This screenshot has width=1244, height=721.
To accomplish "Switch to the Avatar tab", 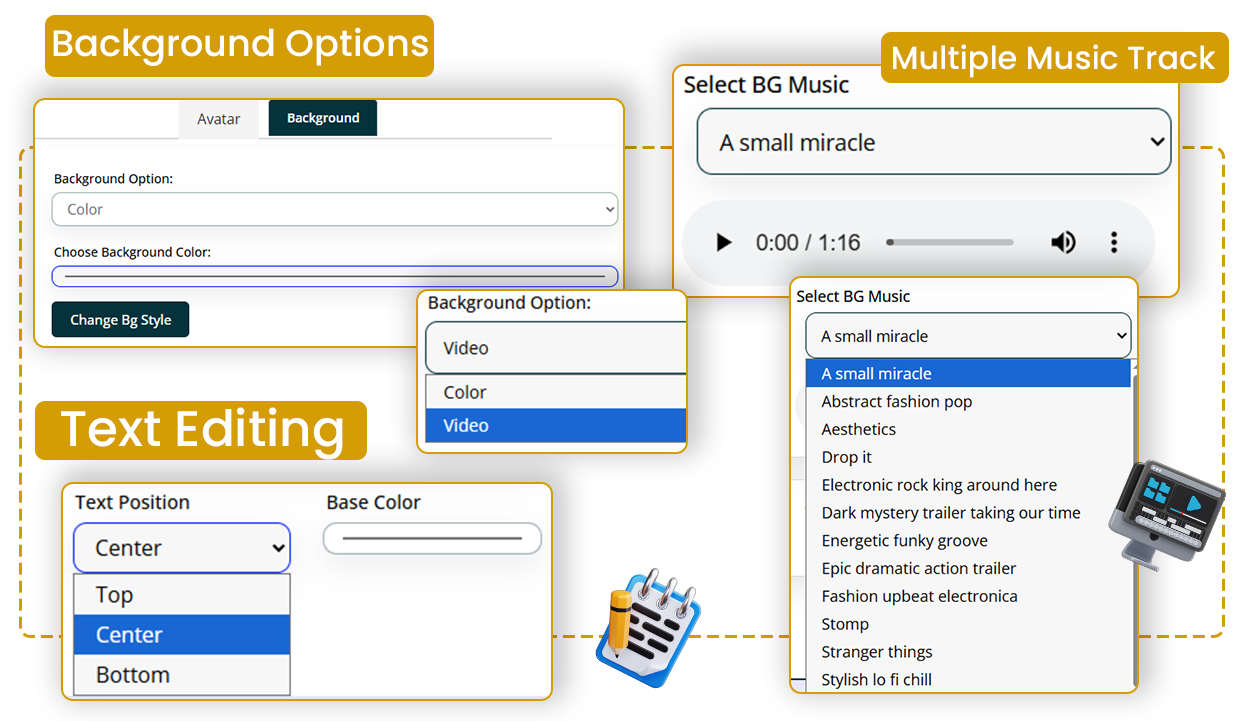I will click(218, 119).
